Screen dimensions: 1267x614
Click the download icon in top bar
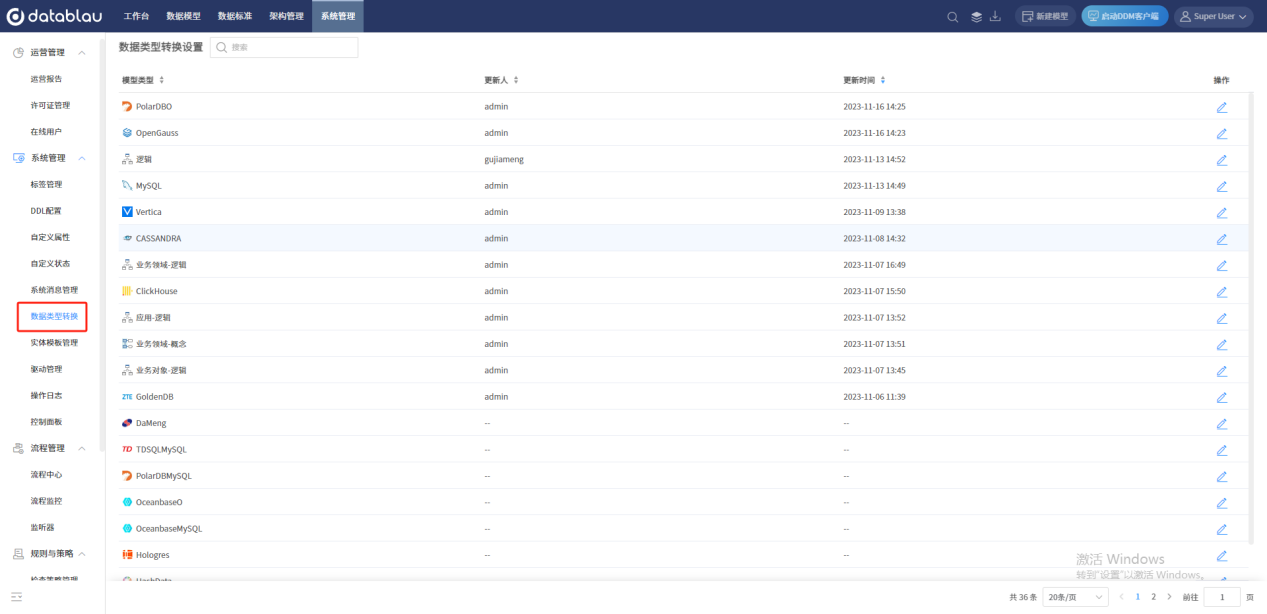click(995, 16)
